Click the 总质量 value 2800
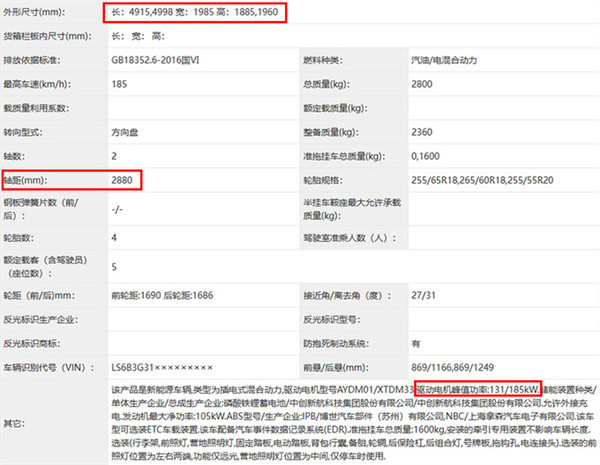The height and width of the screenshot is (465, 600). pyautogui.click(x=422, y=85)
